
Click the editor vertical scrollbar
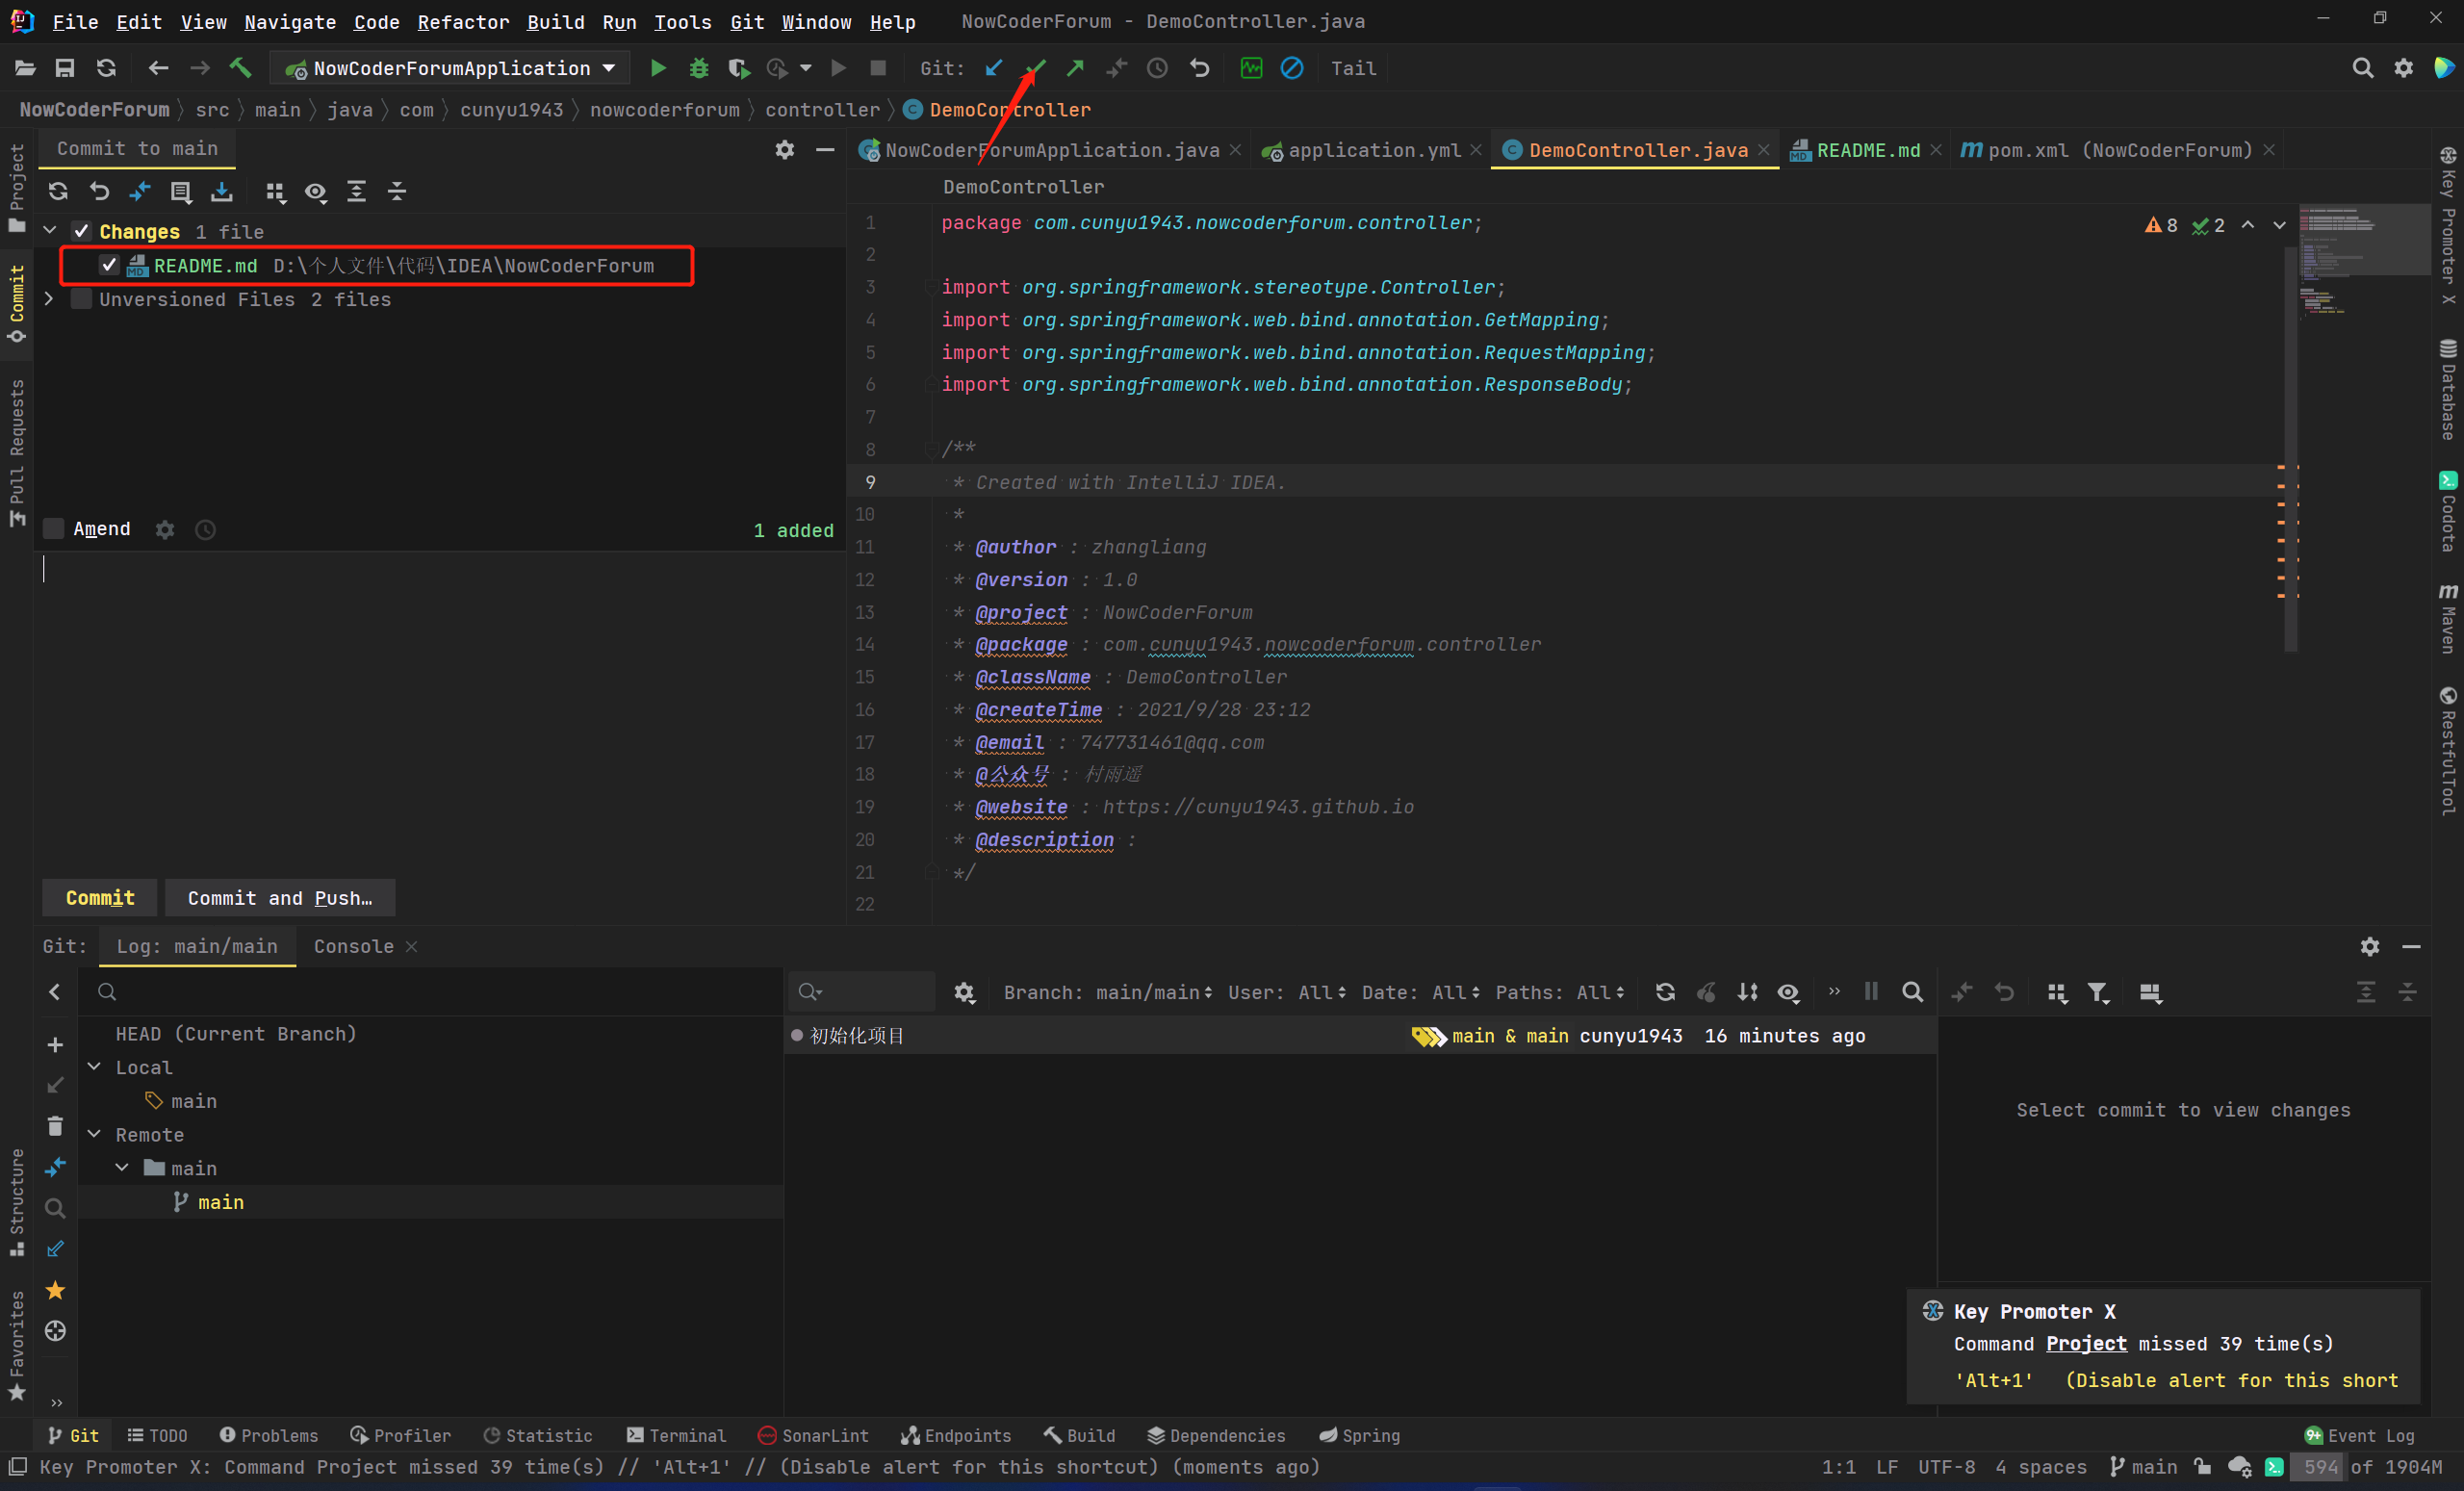2290,450
